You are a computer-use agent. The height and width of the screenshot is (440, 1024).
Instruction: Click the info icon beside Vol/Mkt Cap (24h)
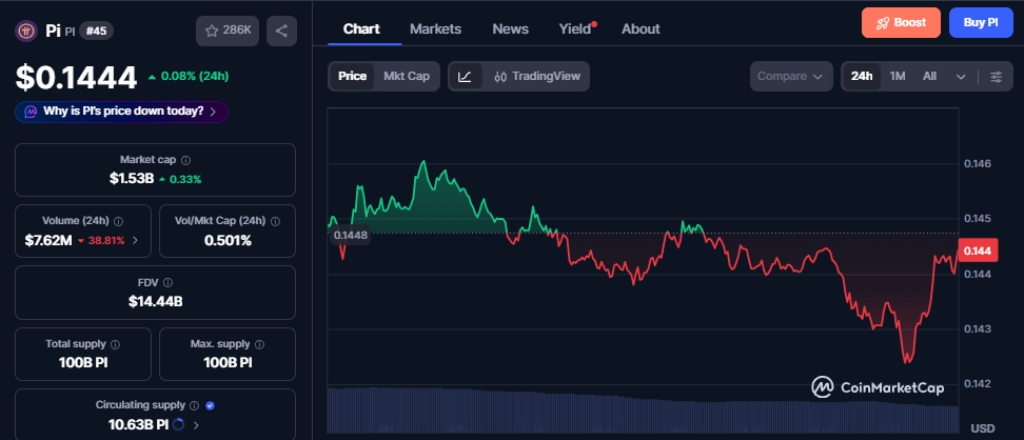pos(275,221)
